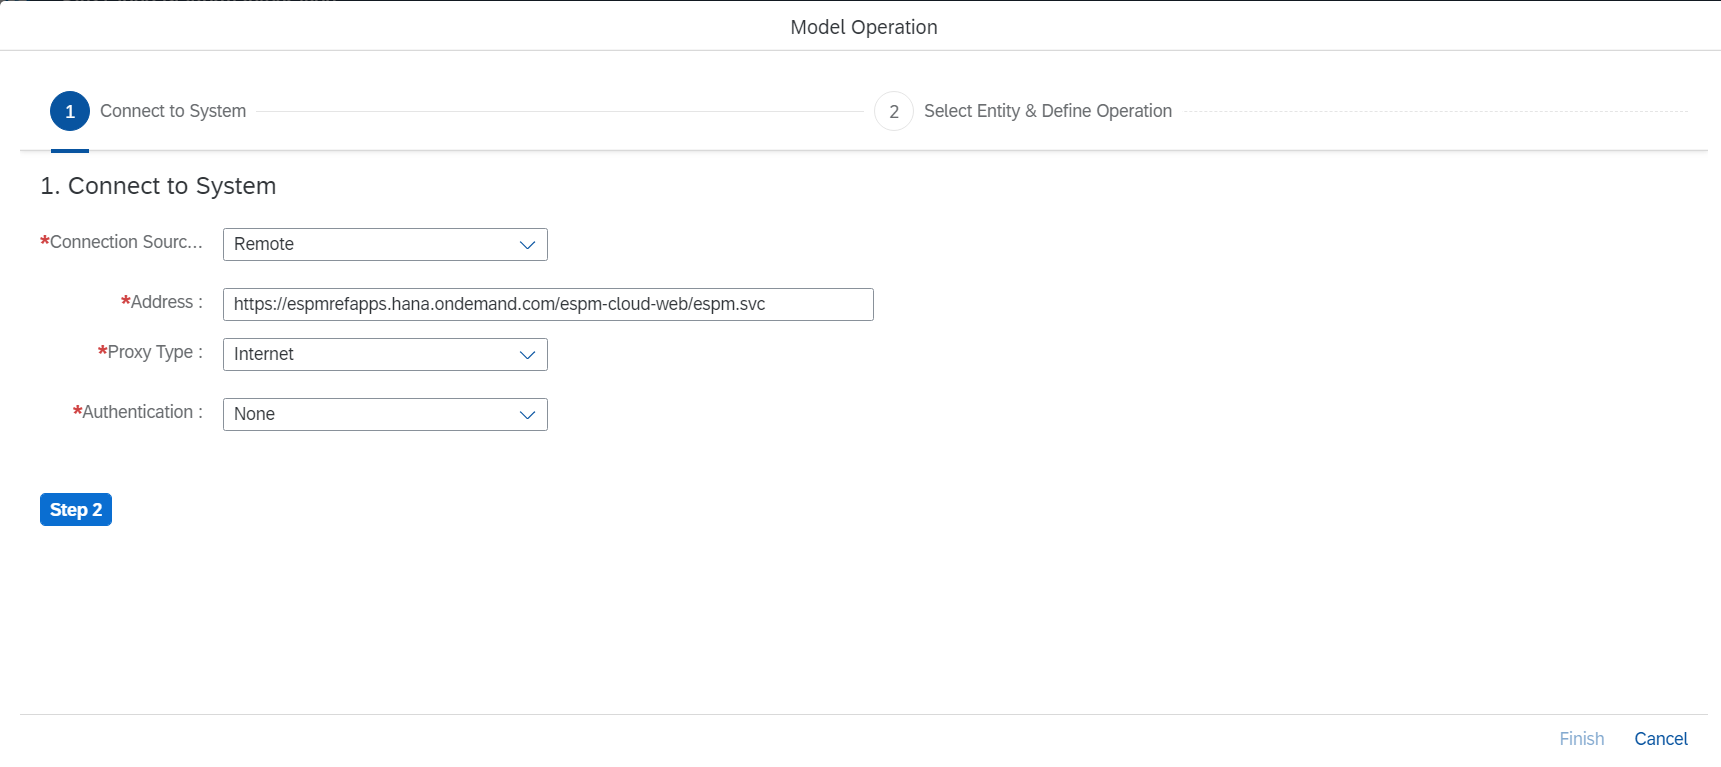Cancel the Model Operation dialog
This screenshot has width=1721, height=767.
[1660, 739]
